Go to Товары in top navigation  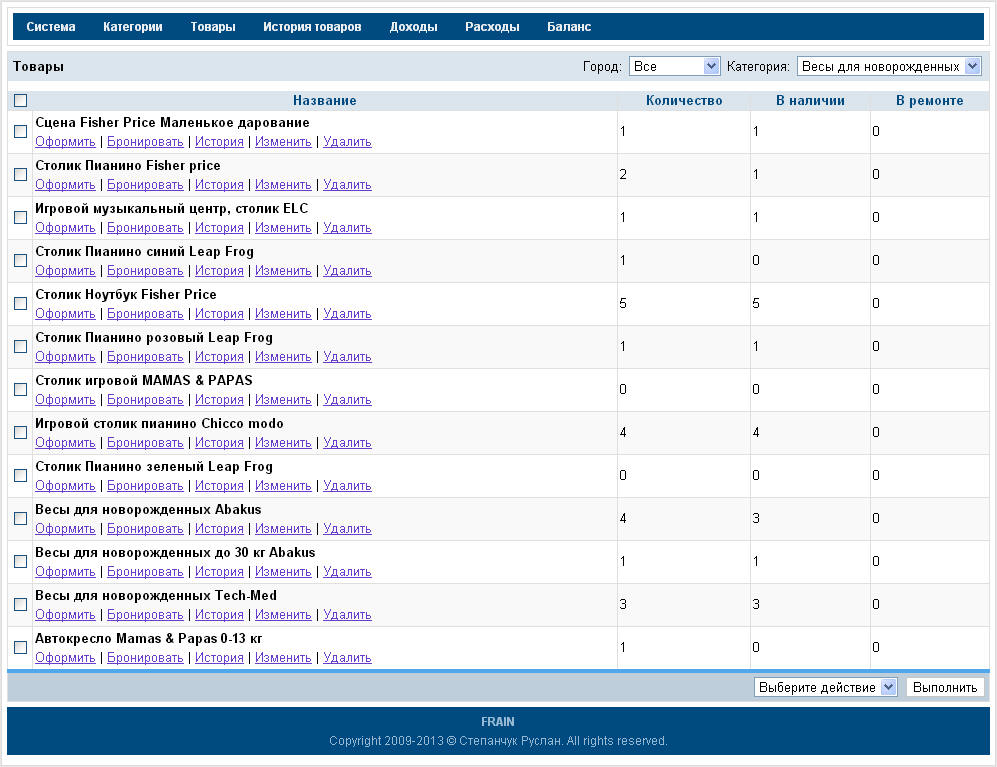(x=213, y=27)
